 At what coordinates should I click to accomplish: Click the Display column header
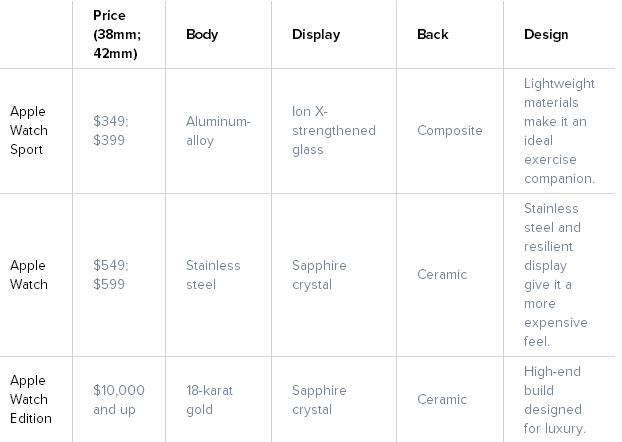pyautogui.click(x=316, y=35)
